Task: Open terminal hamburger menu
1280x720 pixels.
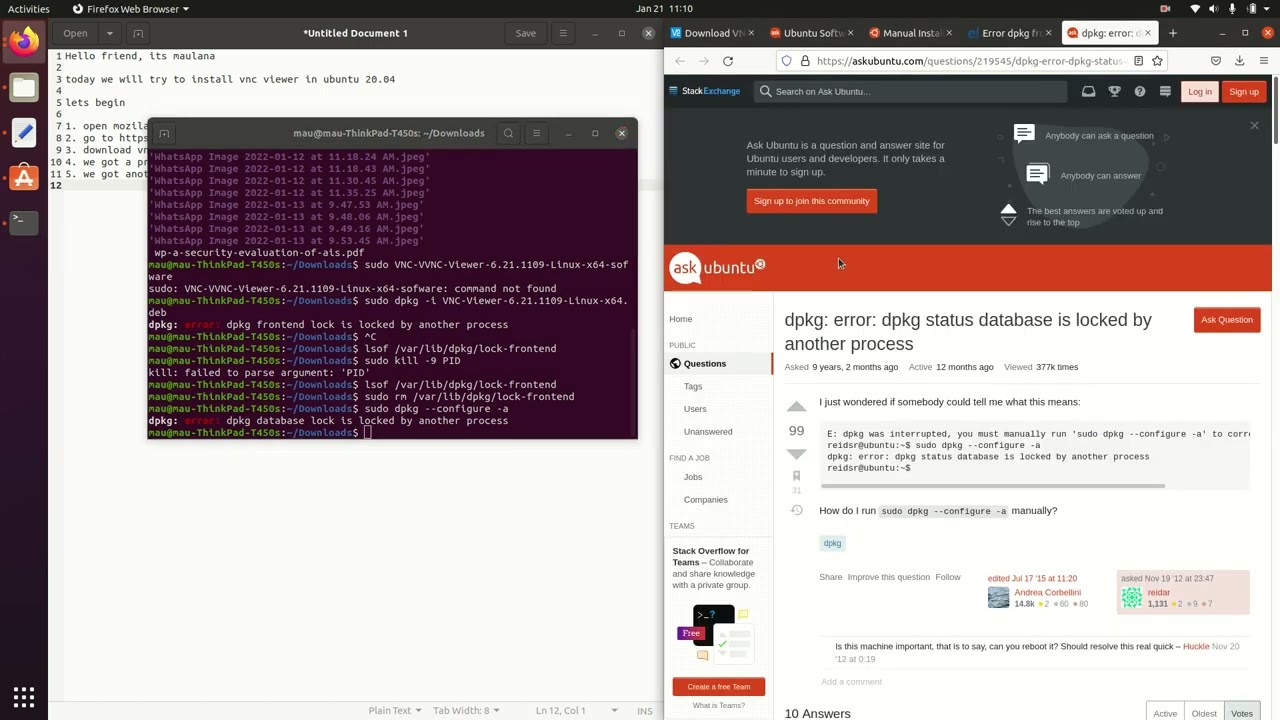Action: coord(536,133)
